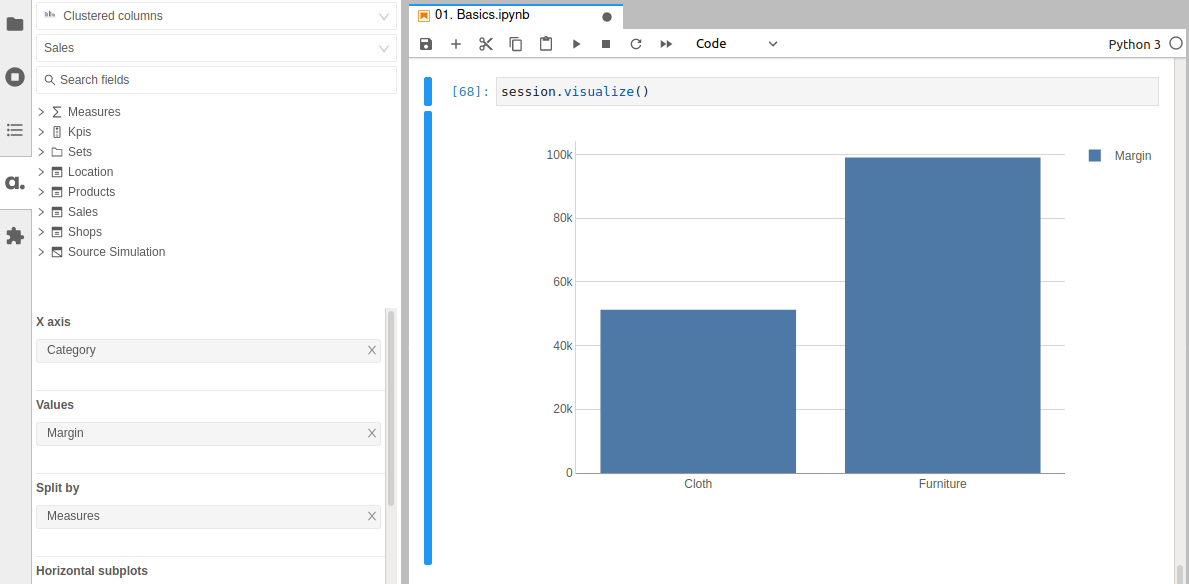Viewport: 1189px width, 584px height.
Task: Open the file browser sidebar icon
Action: [14, 24]
